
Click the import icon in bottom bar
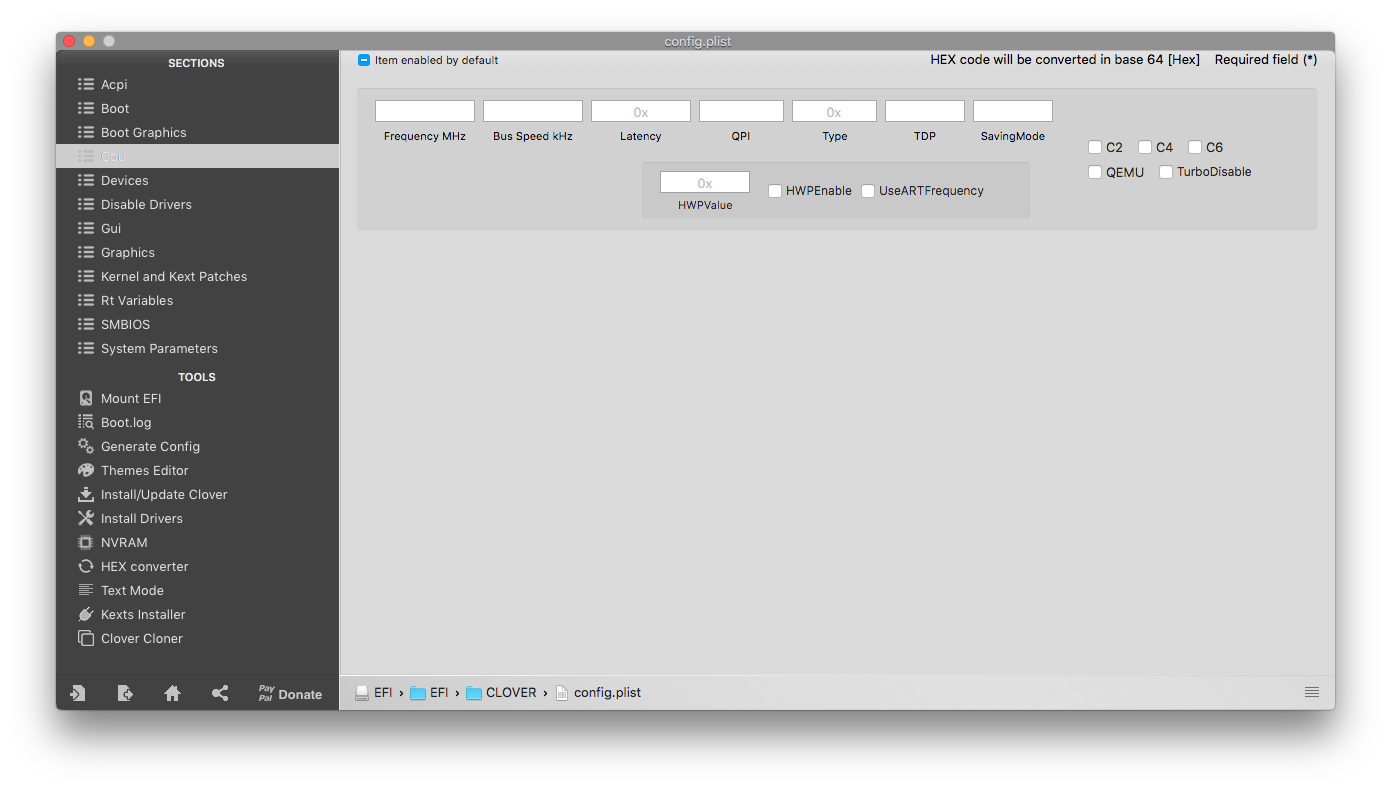point(77,693)
